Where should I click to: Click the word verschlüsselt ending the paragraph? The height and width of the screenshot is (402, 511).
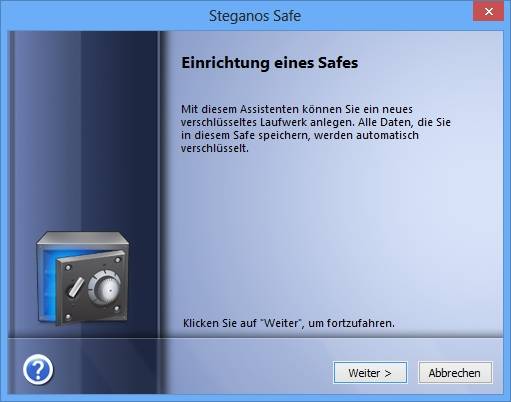(x=215, y=148)
